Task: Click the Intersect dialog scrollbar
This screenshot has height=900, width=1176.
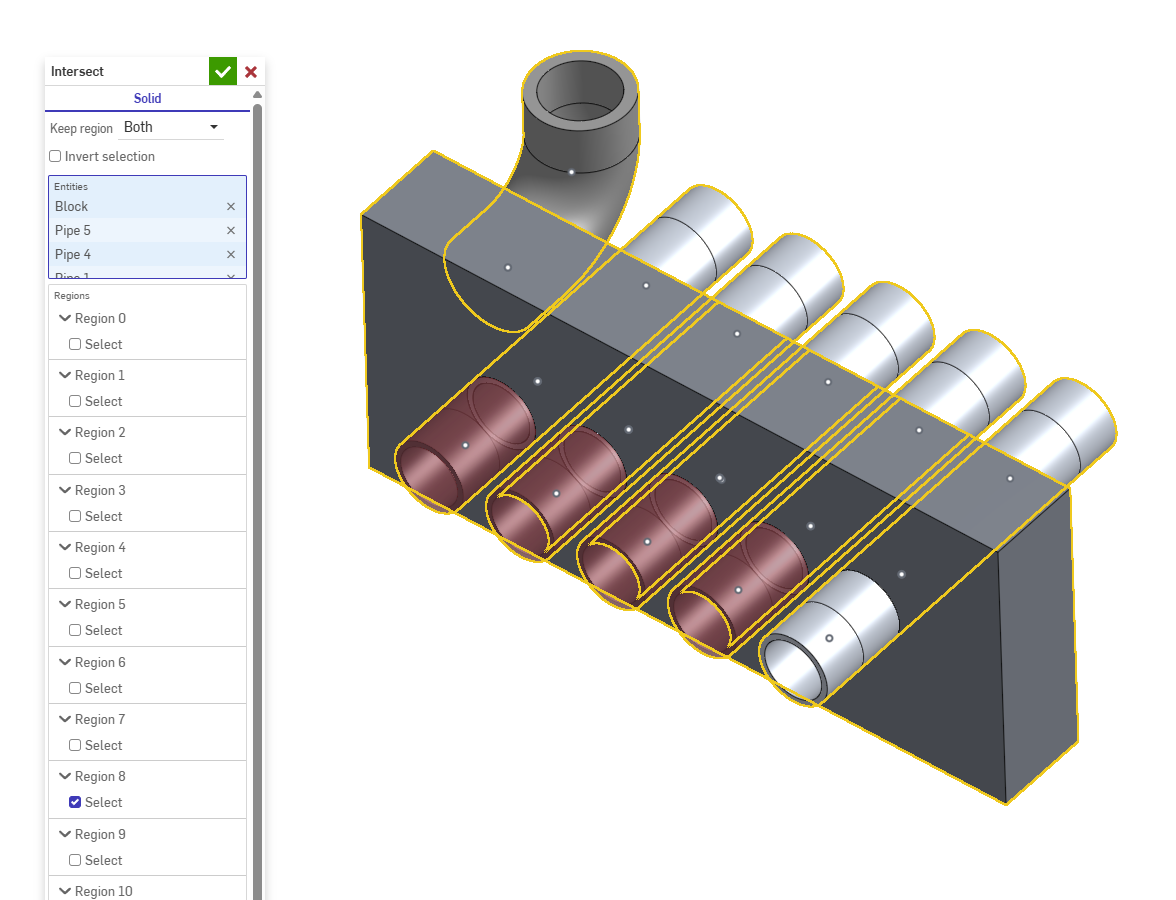Action: point(257,501)
